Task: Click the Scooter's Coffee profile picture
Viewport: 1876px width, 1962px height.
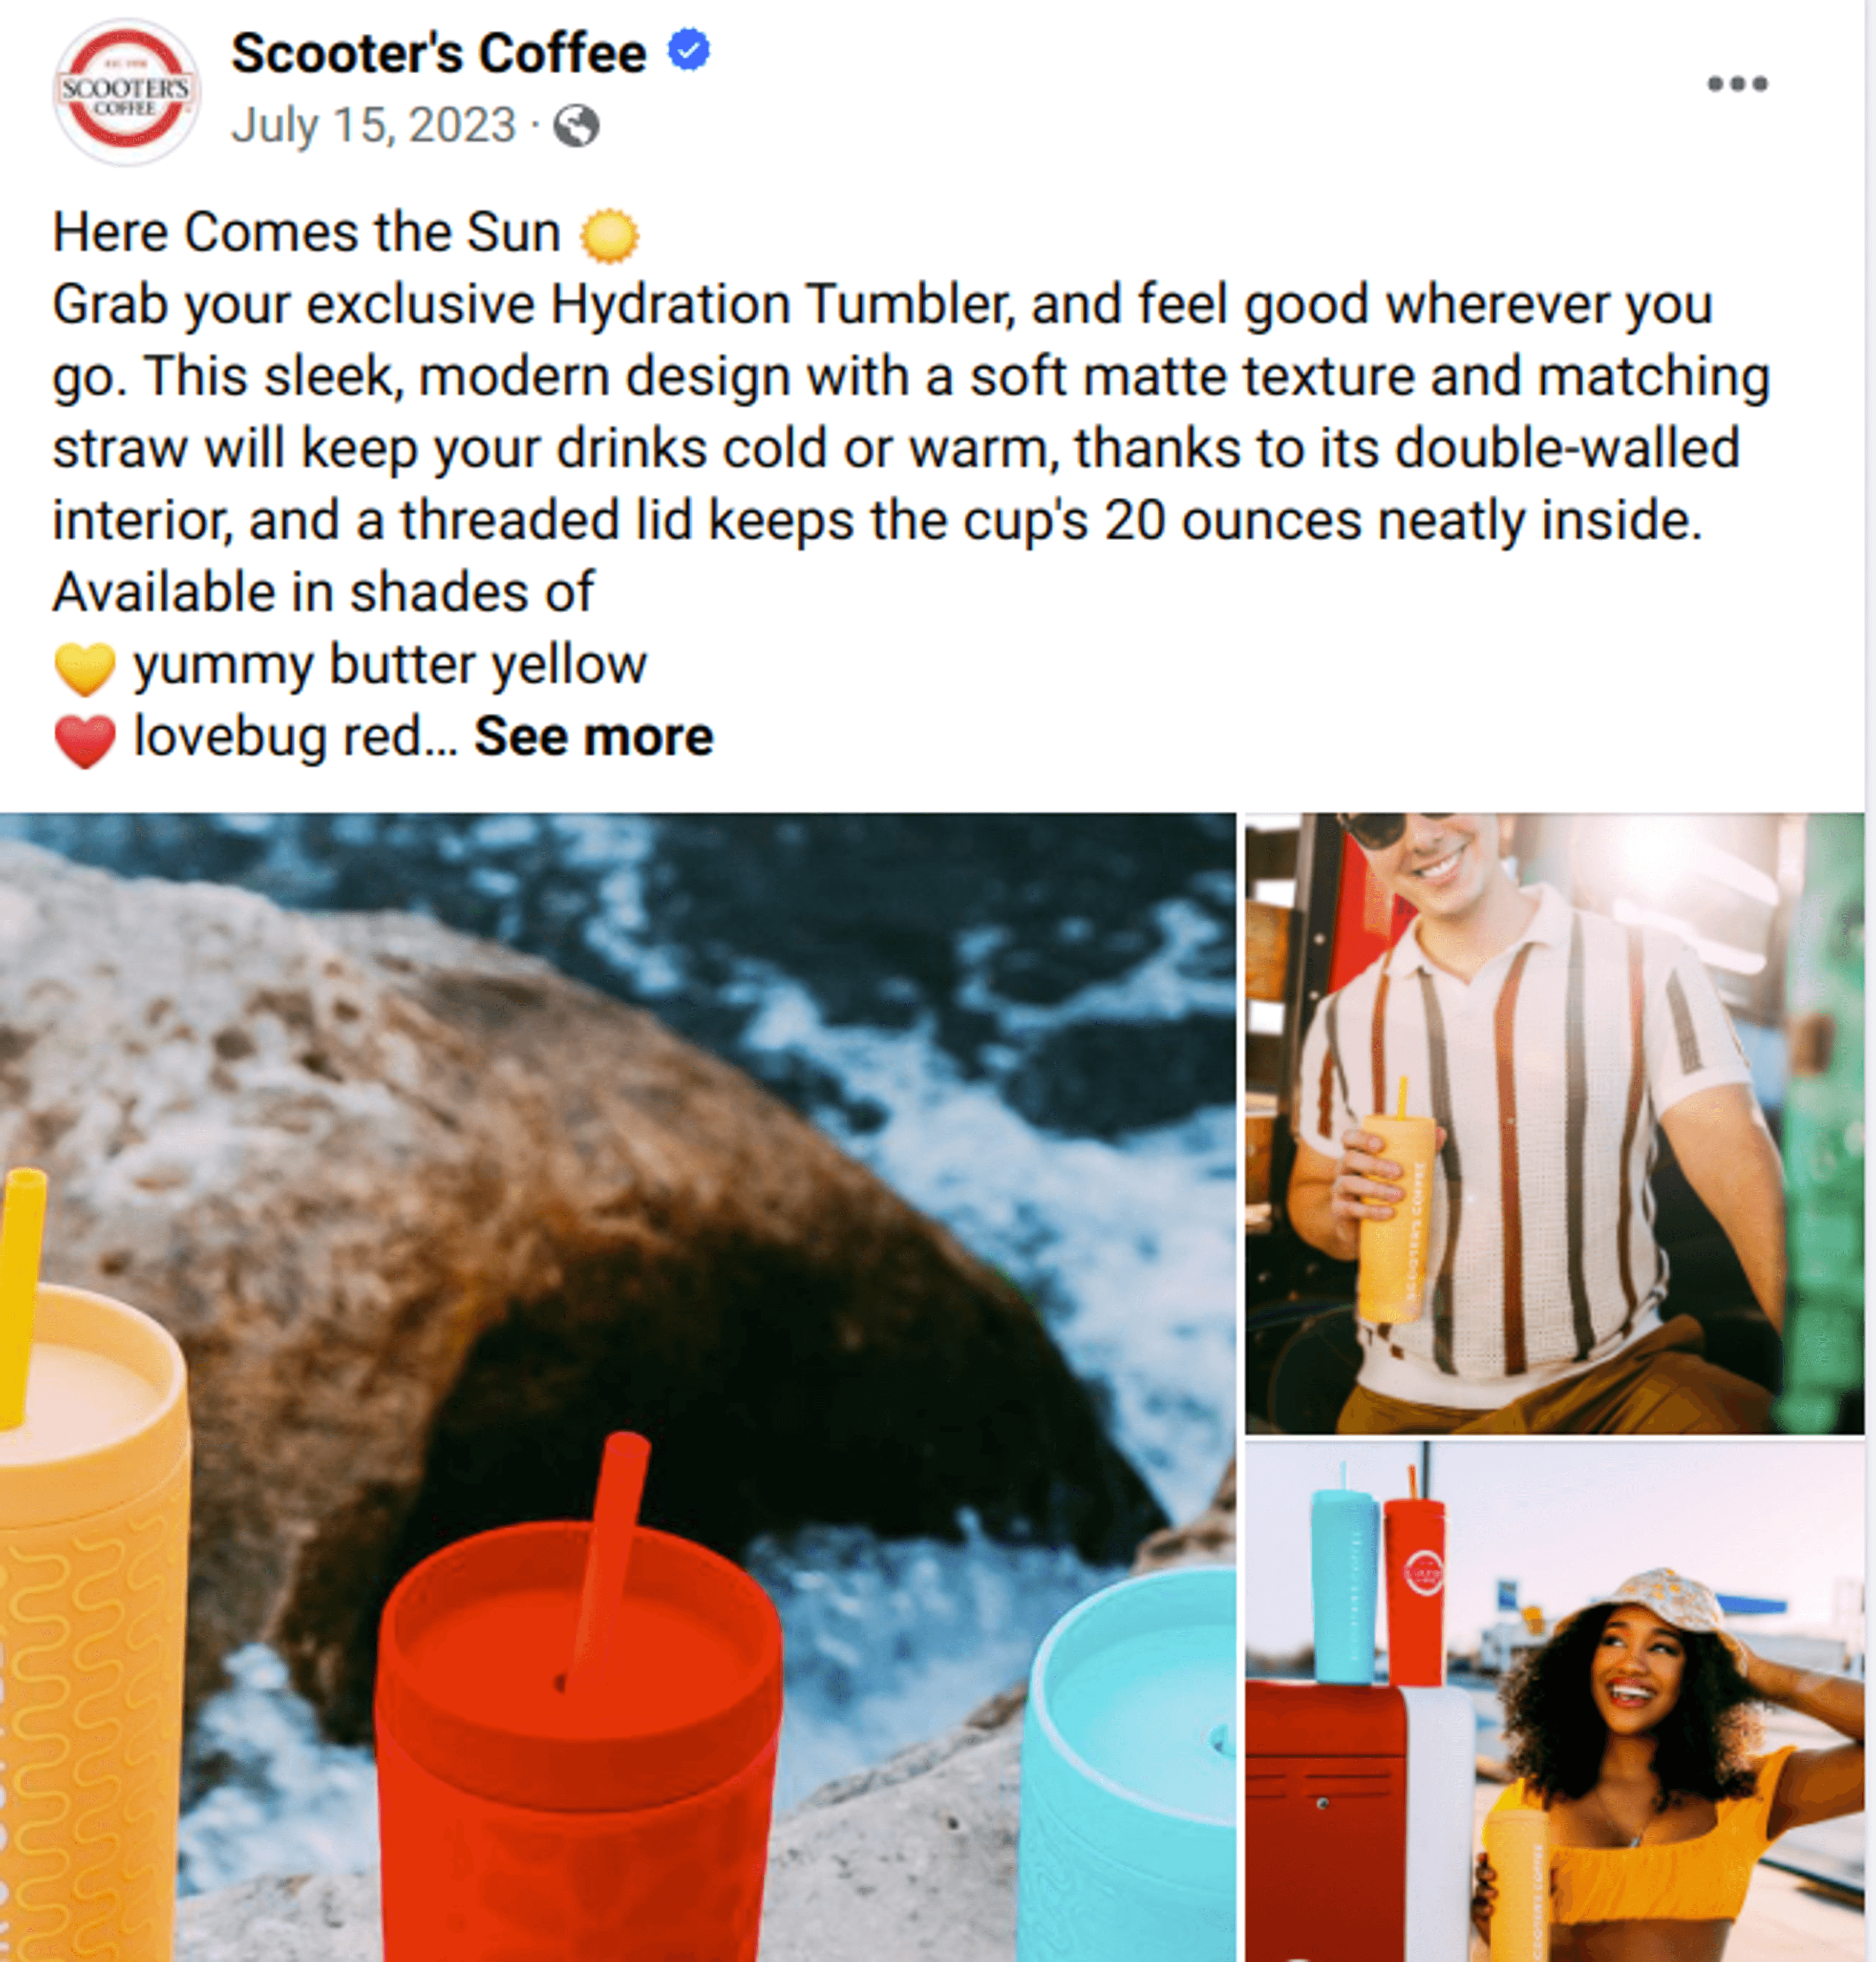Action: click(x=126, y=91)
